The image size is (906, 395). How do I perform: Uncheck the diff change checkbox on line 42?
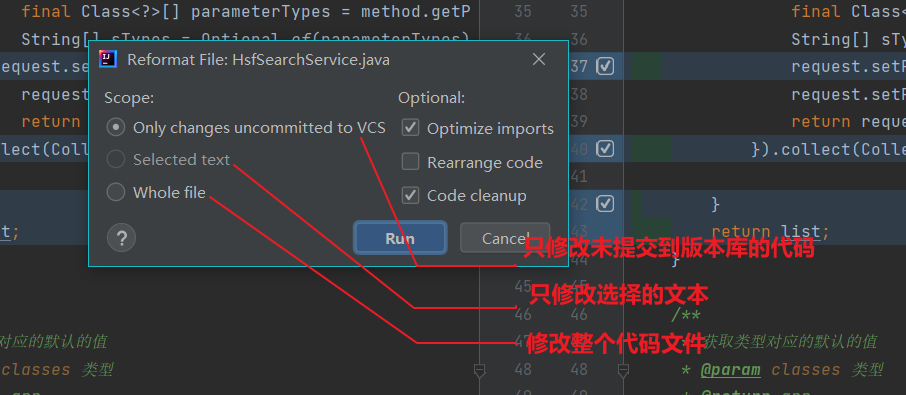(x=605, y=204)
